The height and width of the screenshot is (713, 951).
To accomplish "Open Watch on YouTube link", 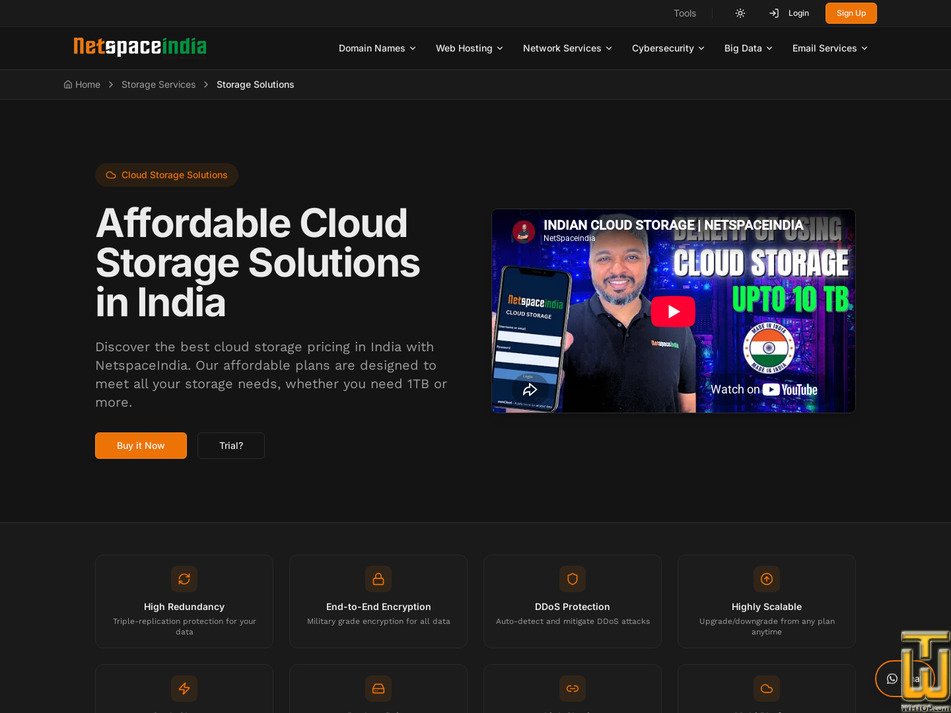I will point(764,389).
